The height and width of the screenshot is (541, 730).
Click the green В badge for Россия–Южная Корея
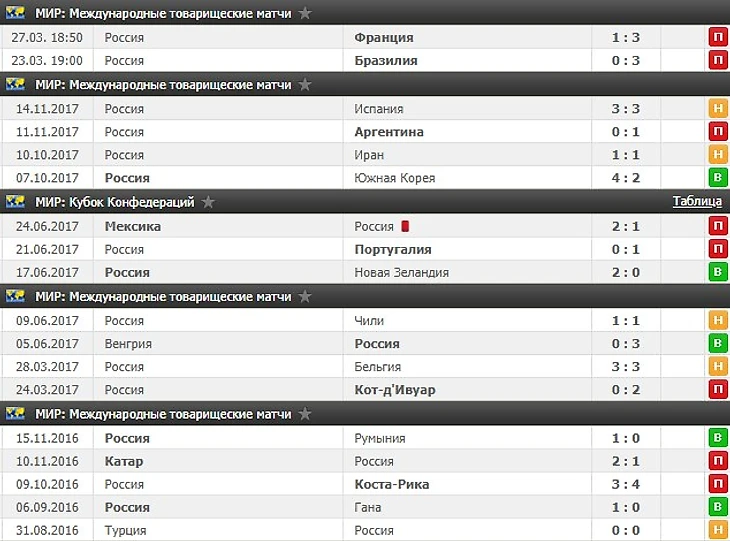point(718,177)
